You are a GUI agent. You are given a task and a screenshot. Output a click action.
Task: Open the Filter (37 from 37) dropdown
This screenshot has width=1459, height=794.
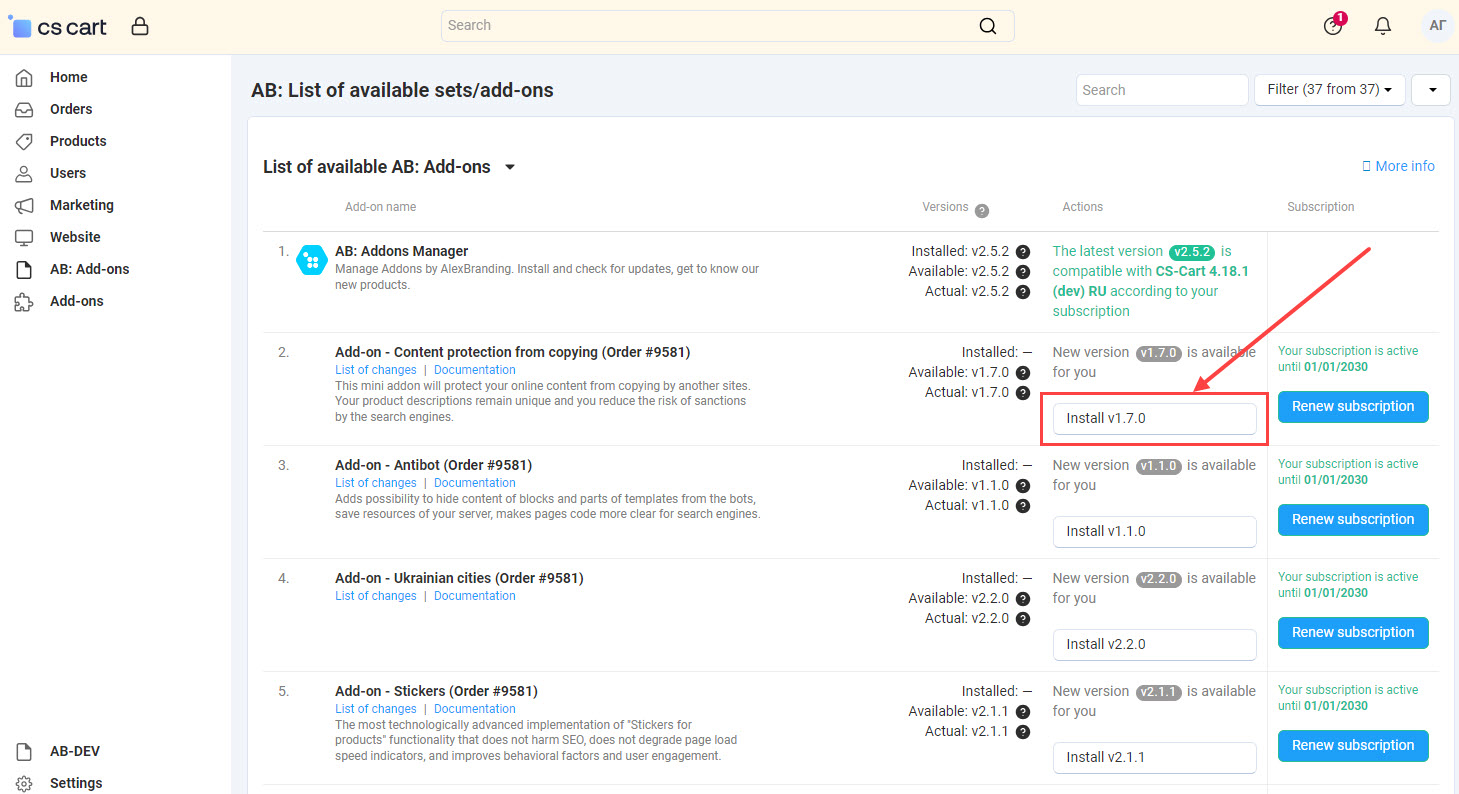point(1329,90)
